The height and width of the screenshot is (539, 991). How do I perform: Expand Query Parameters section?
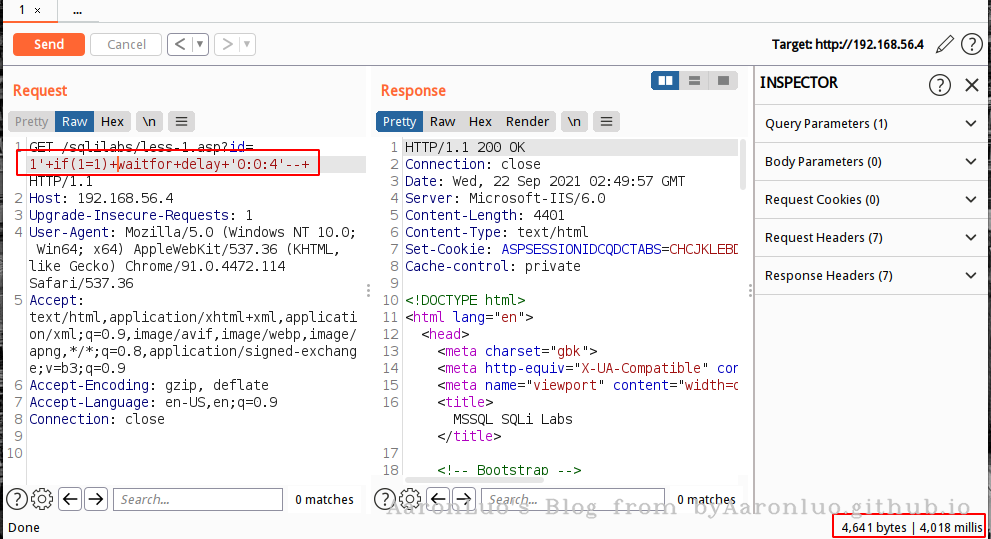pos(969,124)
